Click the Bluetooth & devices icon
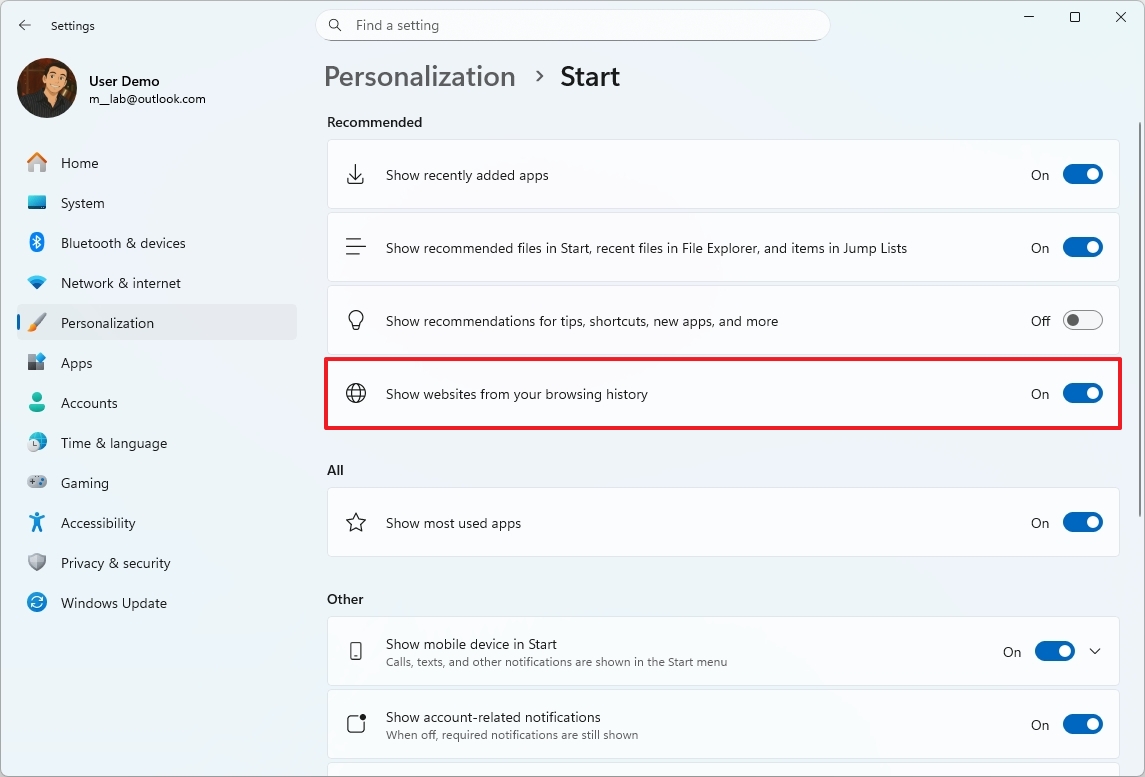This screenshot has width=1145, height=777. (x=37, y=243)
